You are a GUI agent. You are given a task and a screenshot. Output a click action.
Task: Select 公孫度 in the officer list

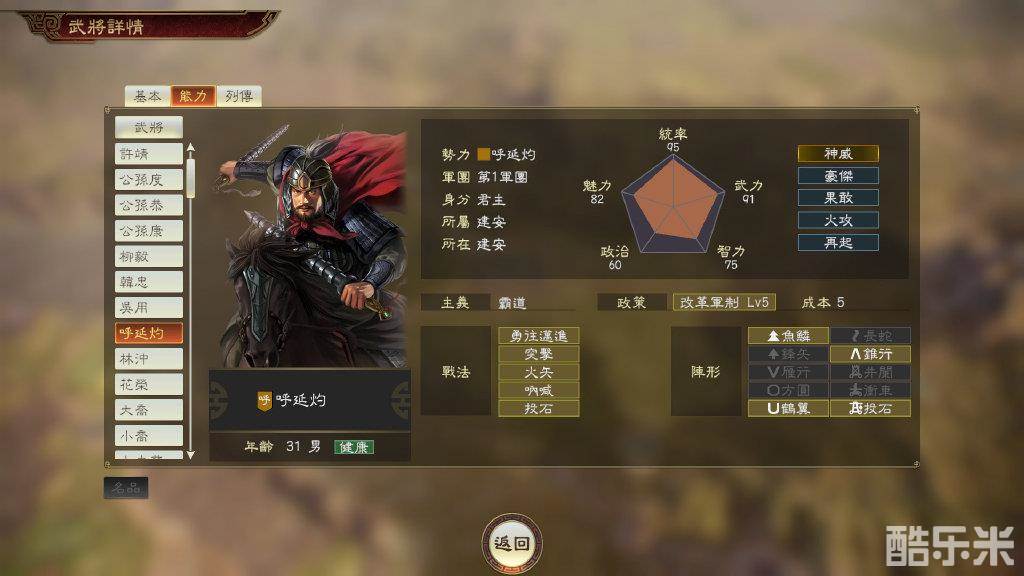point(149,180)
